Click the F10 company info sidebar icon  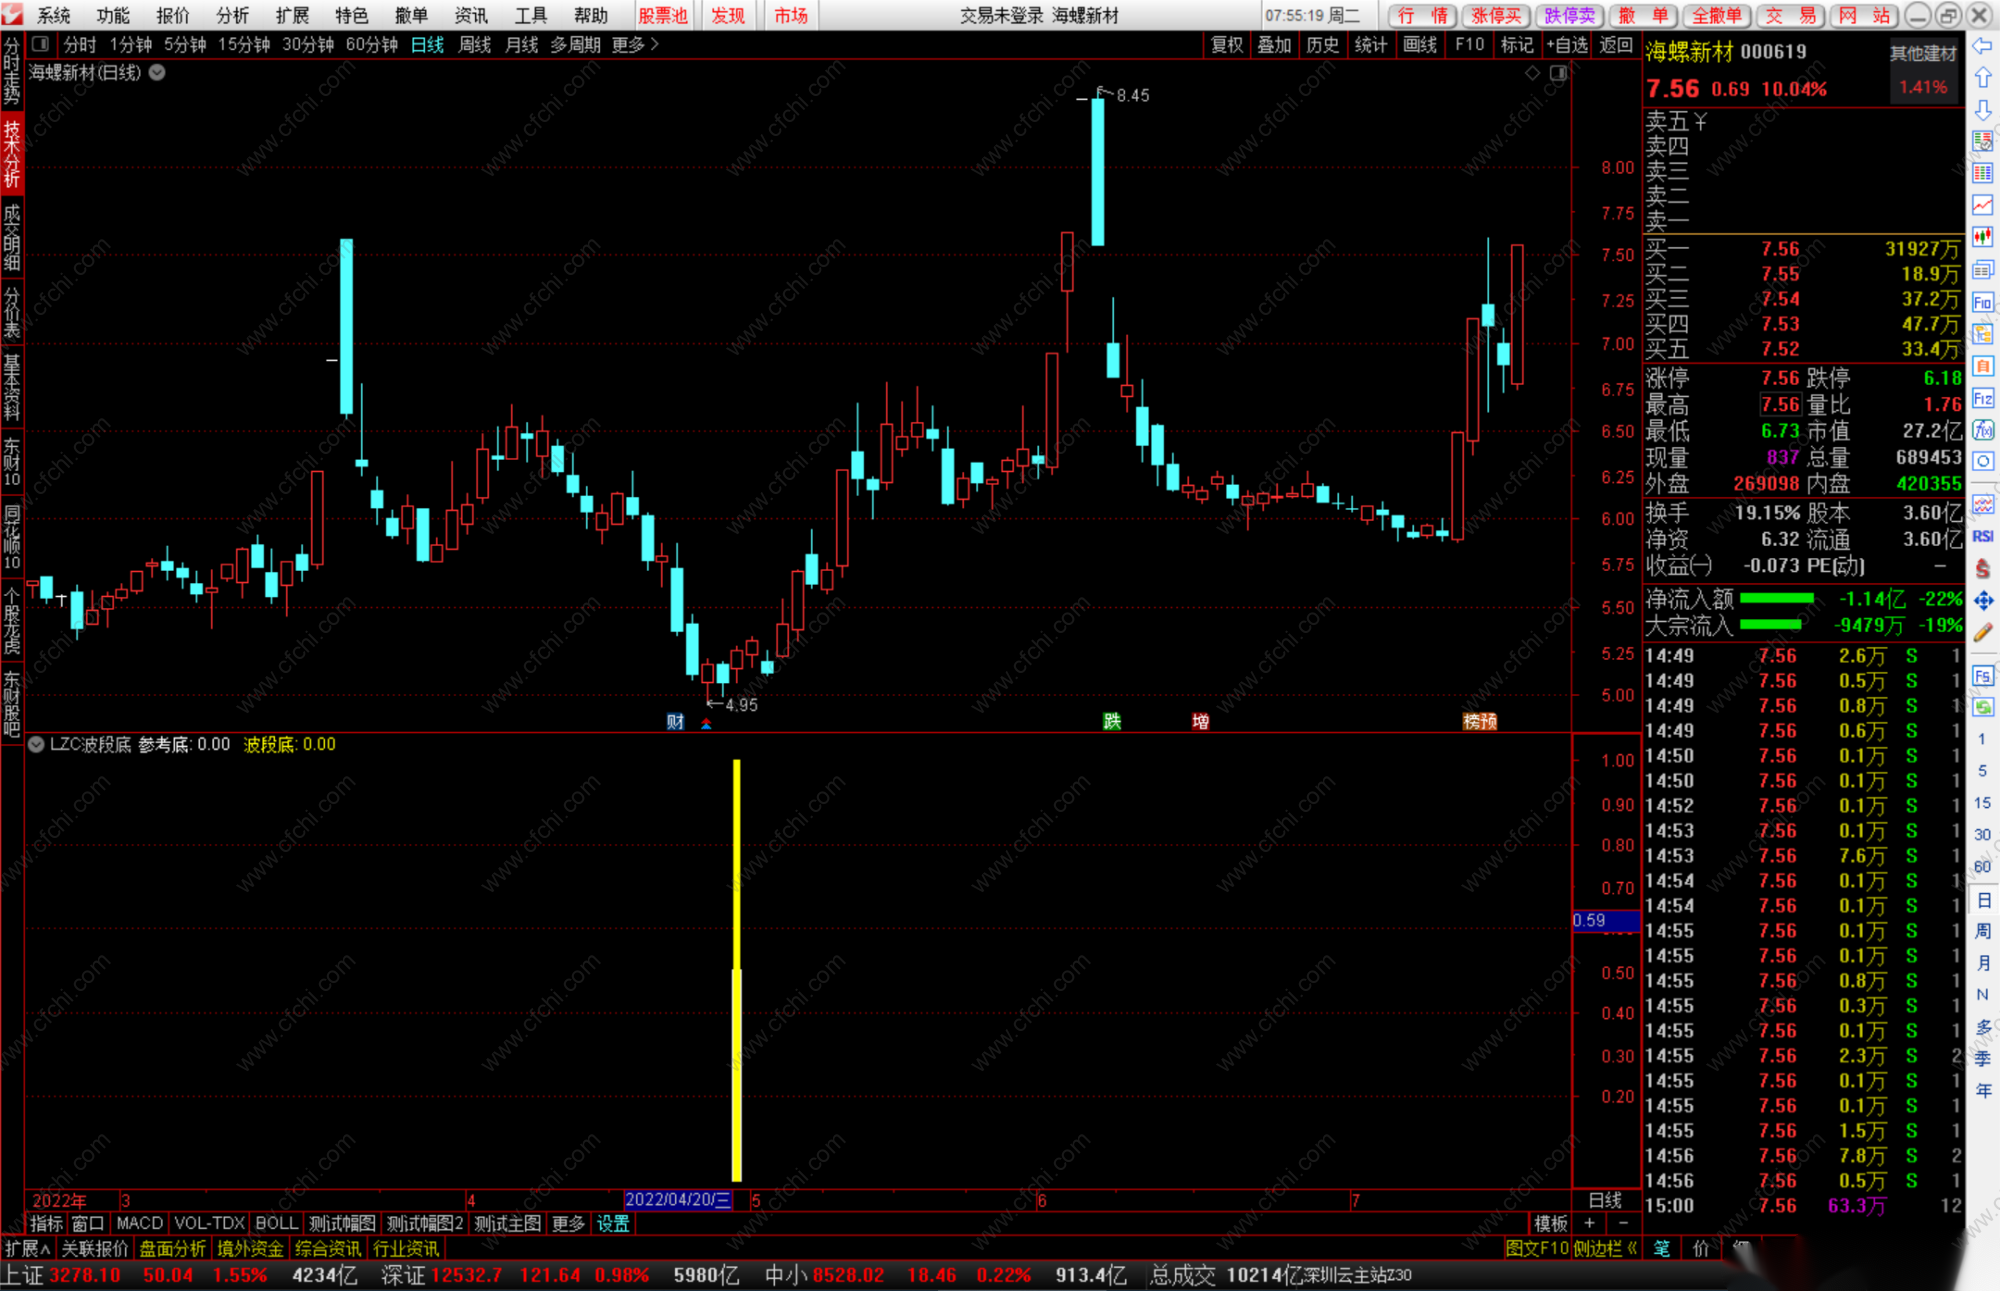click(x=1983, y=302)
